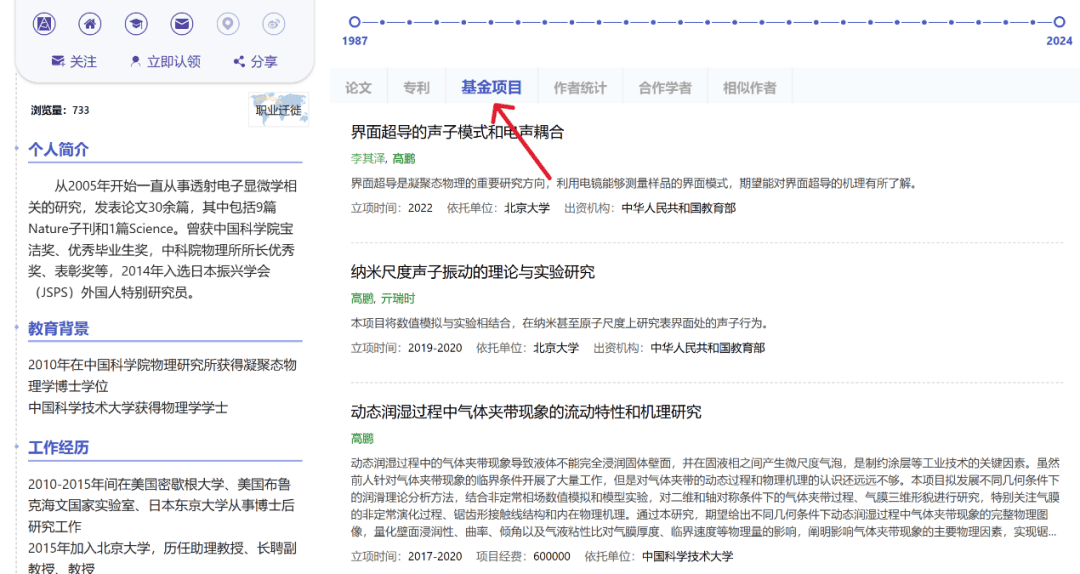Open the 作者统计 tab
Image resolution: width=1080 pixels, height=574 pixels.
(580, 88)
